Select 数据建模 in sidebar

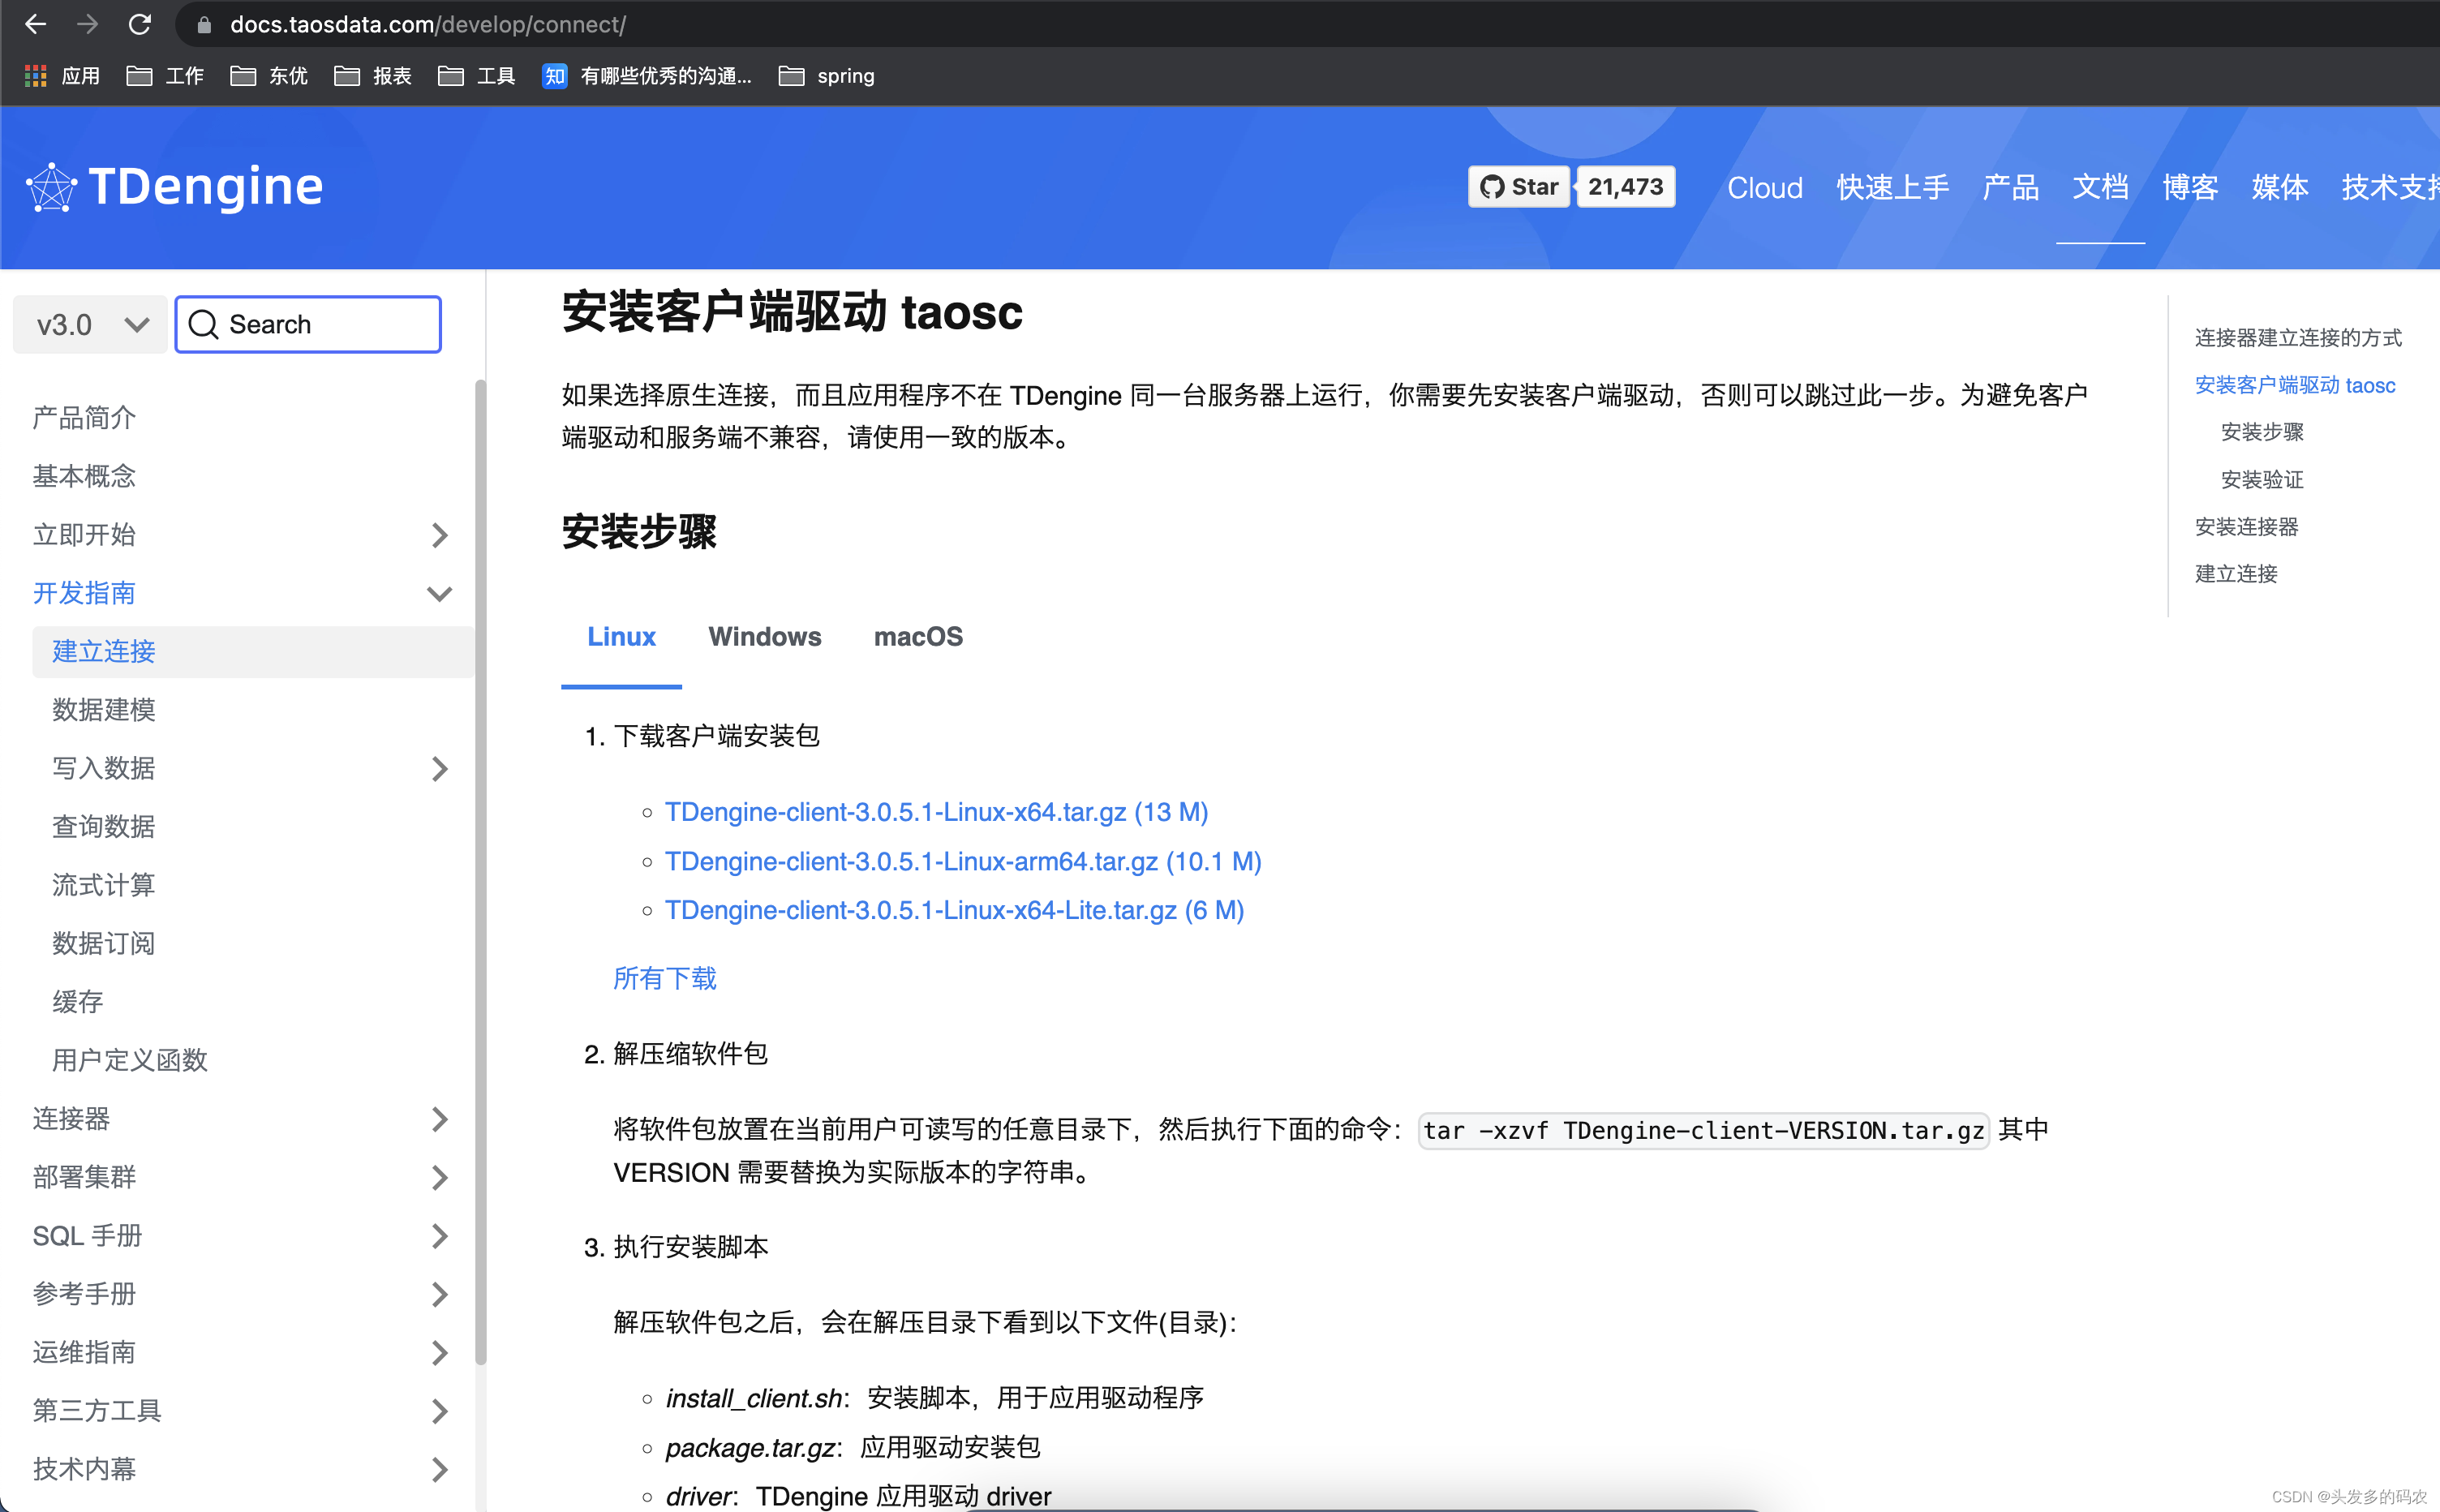coord(104,710)
